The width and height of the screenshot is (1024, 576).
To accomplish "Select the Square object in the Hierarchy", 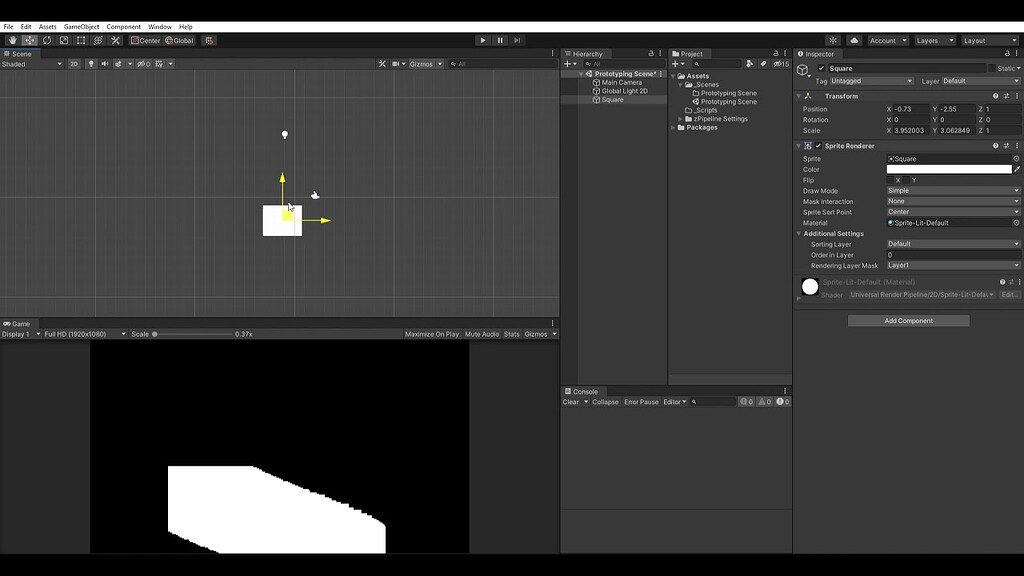I will tap(612, 99).
